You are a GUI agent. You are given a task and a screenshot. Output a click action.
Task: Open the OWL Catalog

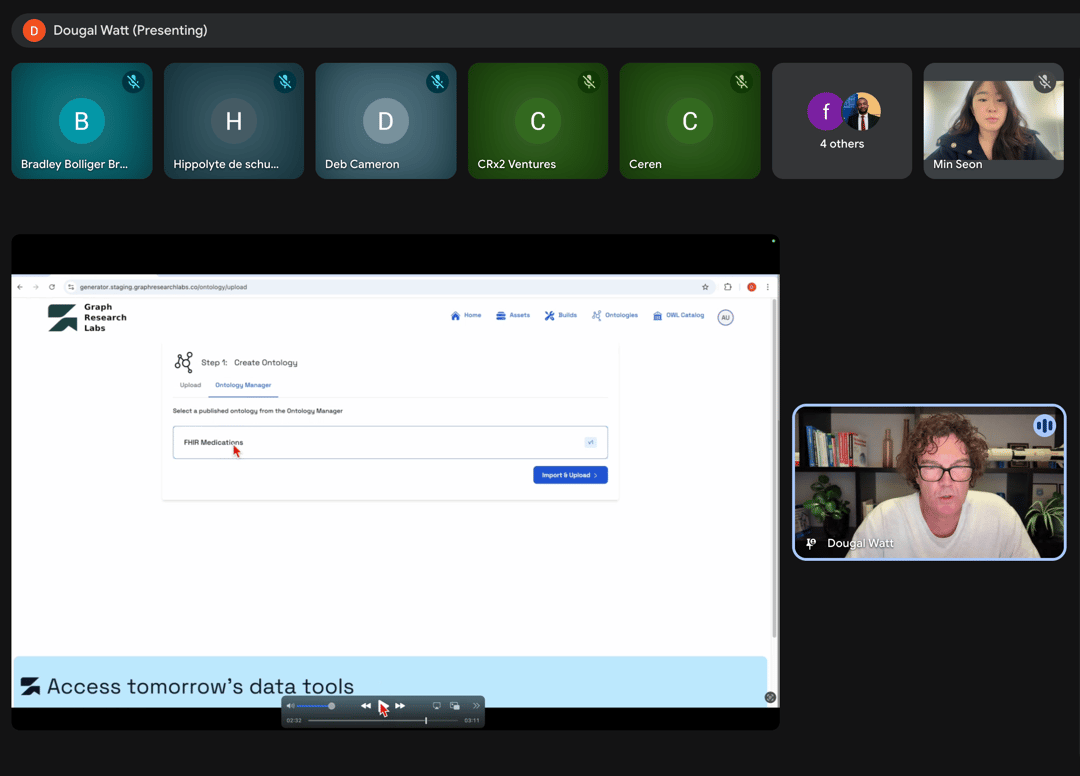point(678,315)
